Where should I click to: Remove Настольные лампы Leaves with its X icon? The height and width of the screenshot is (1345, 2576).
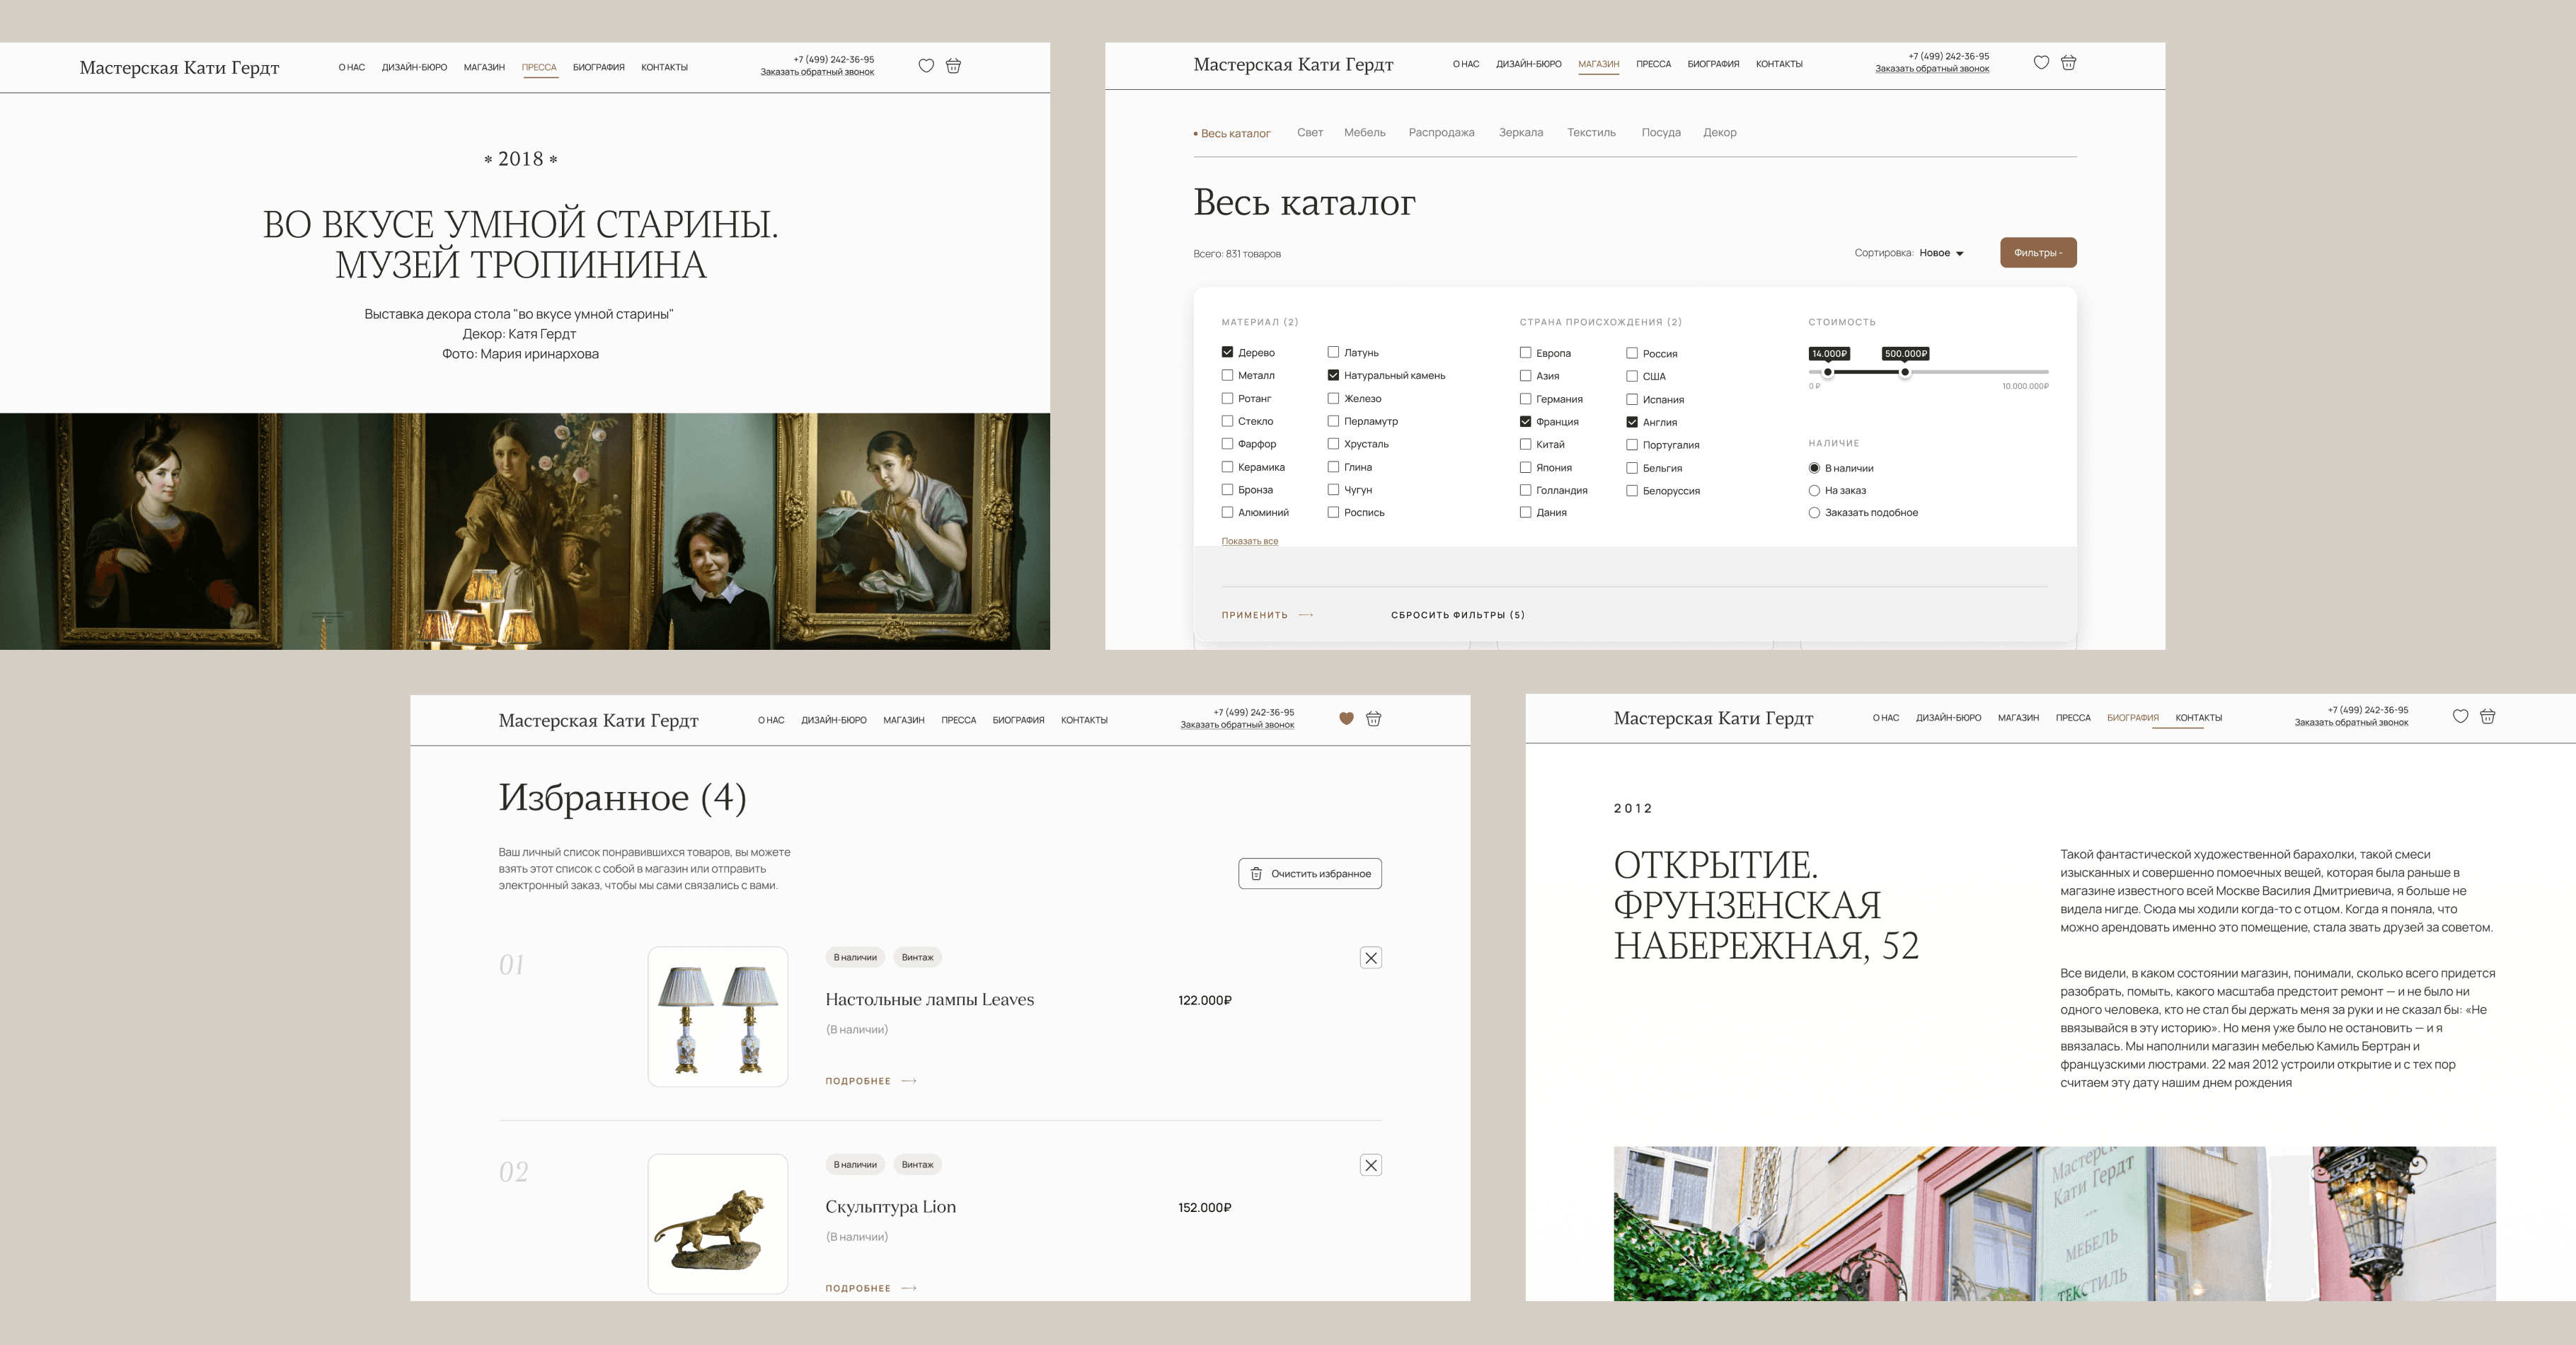pos(1371,958)
